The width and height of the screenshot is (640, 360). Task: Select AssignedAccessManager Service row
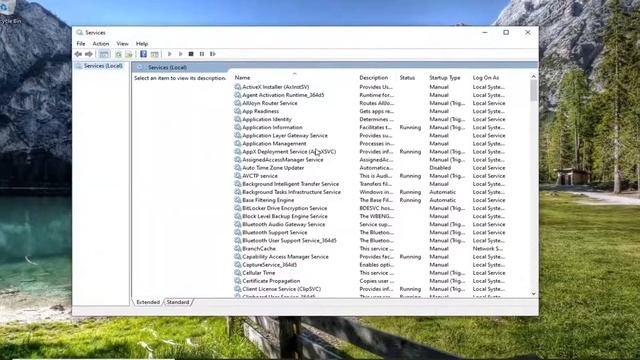tap(282, 160)
